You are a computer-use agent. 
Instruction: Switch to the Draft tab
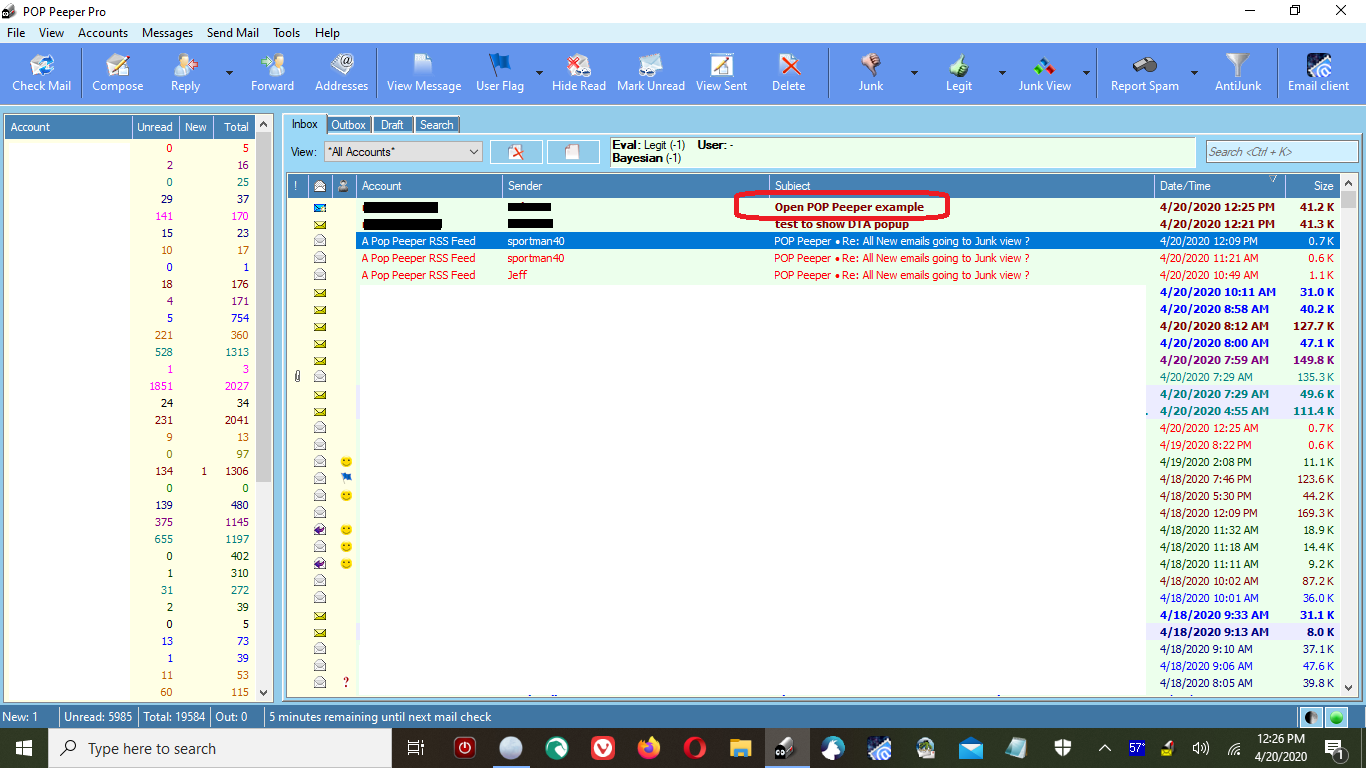[x=393, y=125]
